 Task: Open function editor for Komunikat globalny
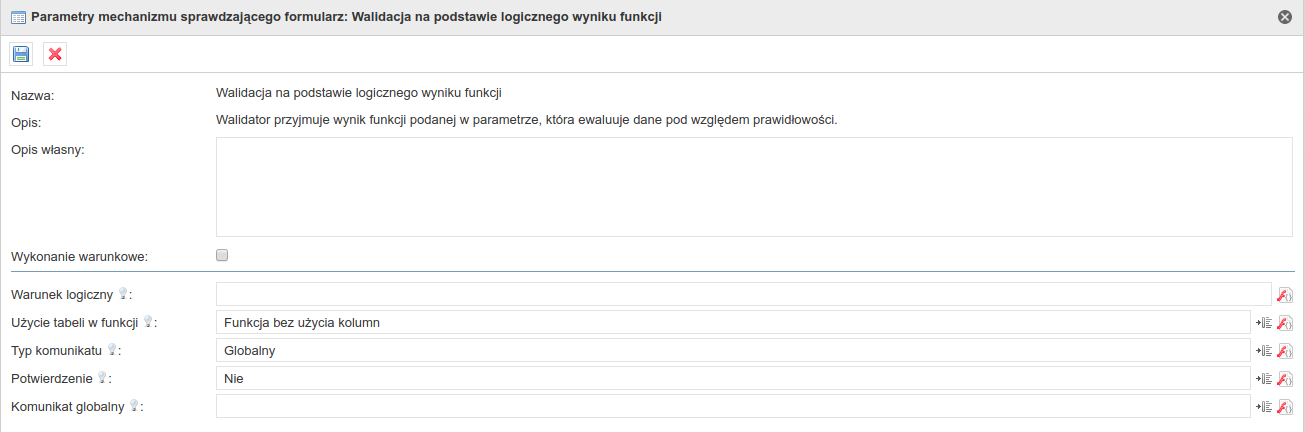(1285, 406)
